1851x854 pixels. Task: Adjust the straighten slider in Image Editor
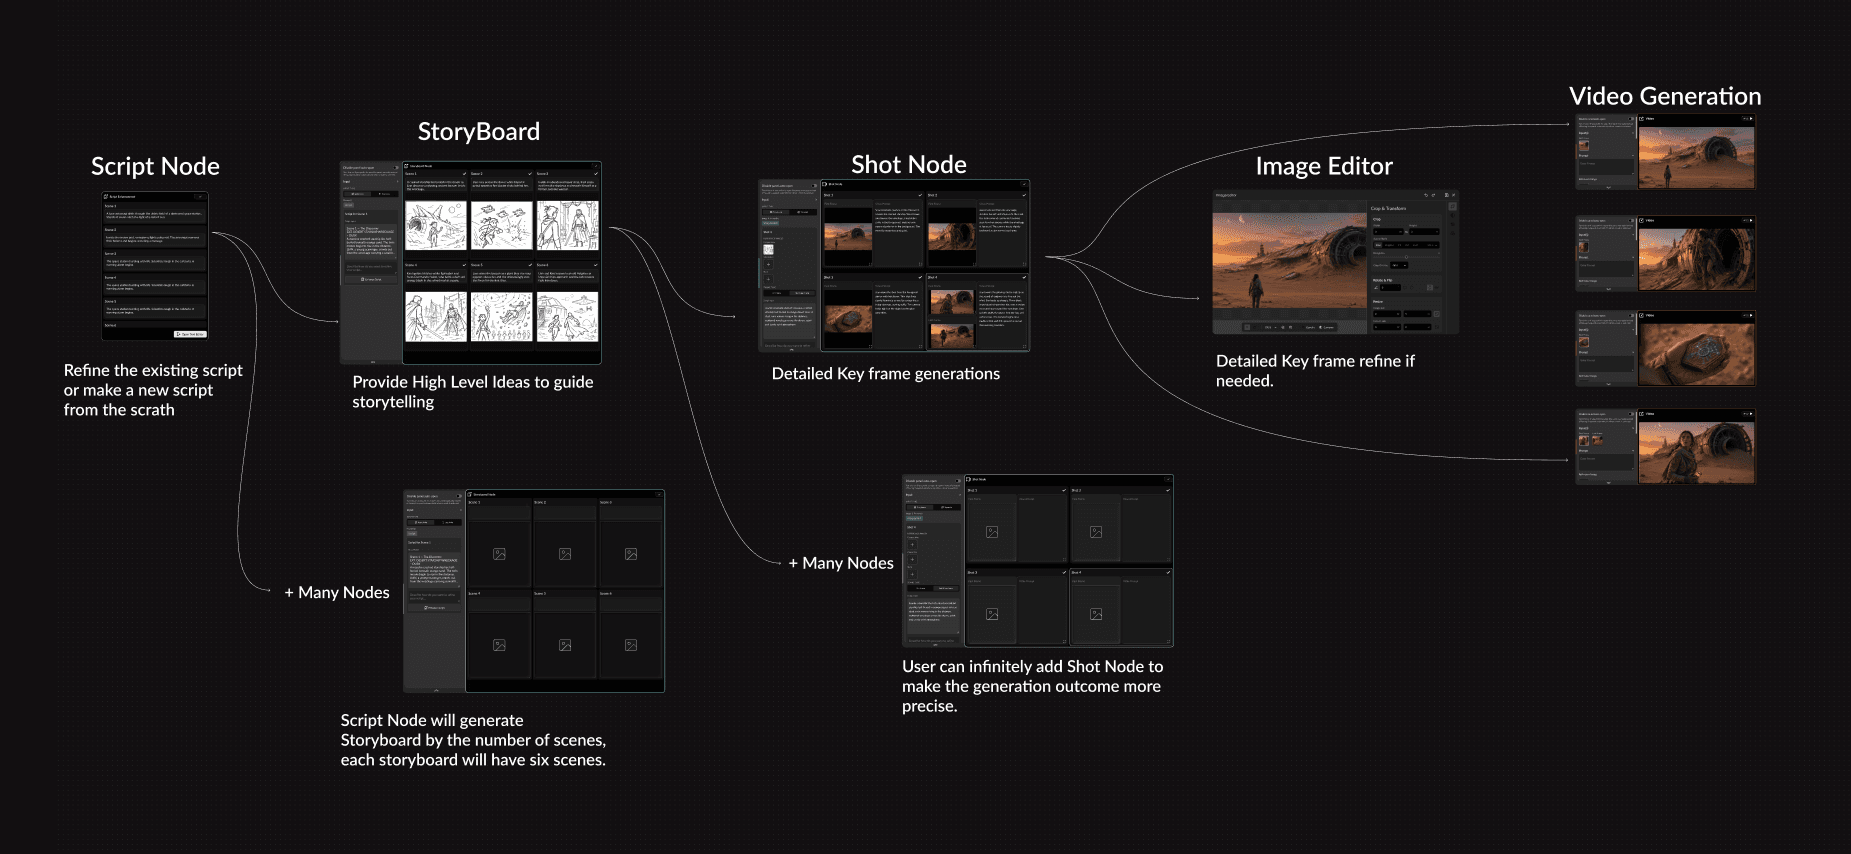tap(1406, 257)
